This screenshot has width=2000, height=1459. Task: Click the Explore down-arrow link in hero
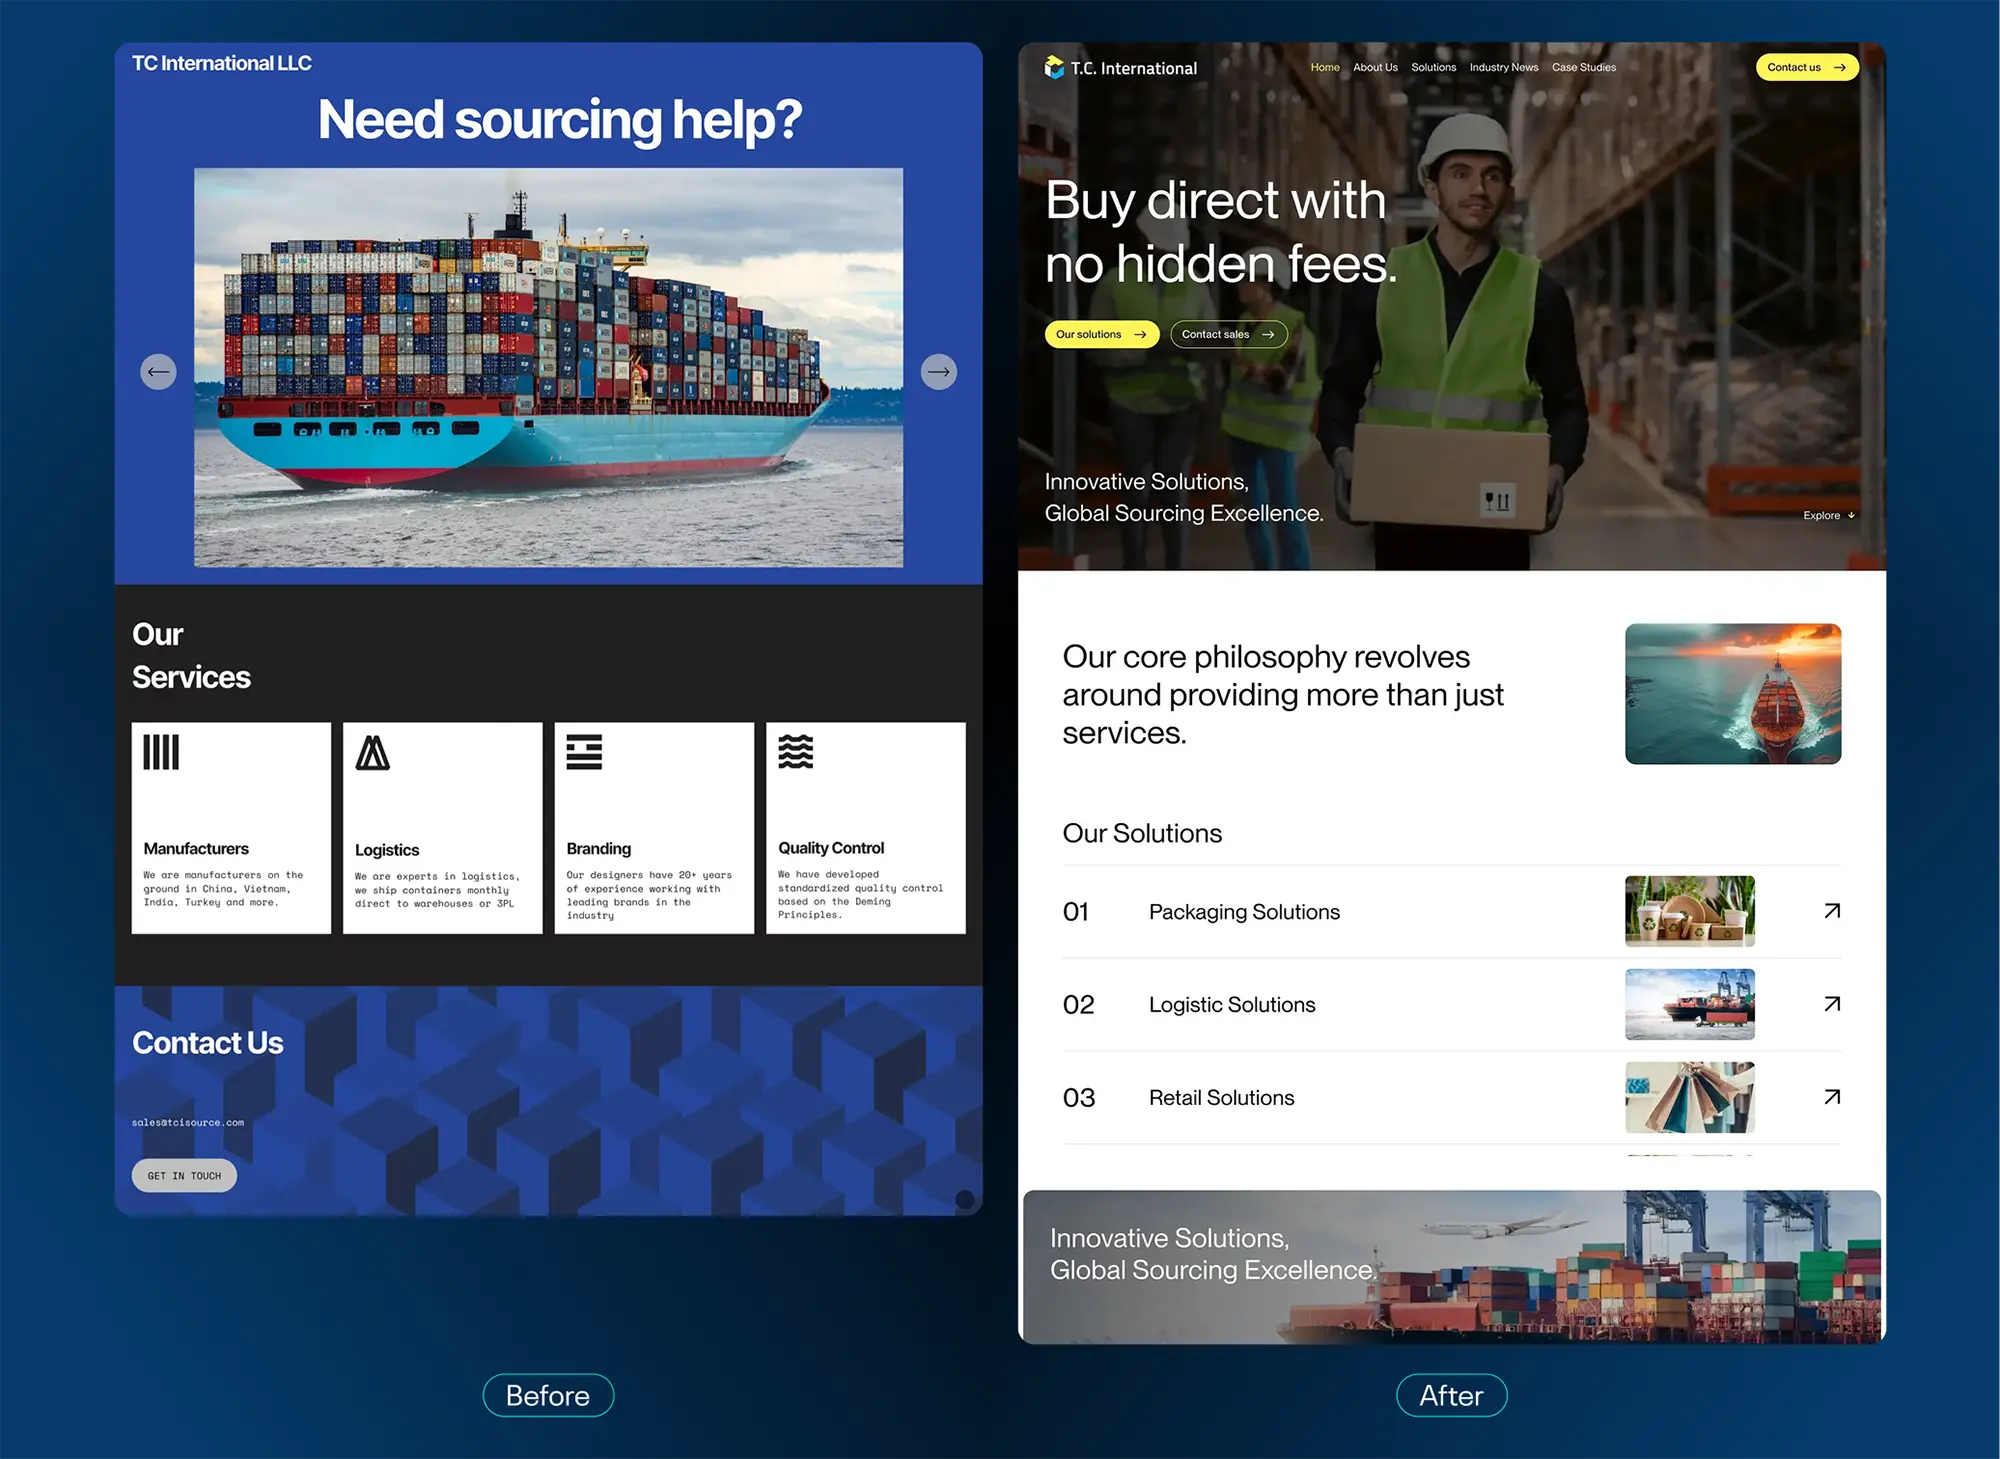[1829, 515]
